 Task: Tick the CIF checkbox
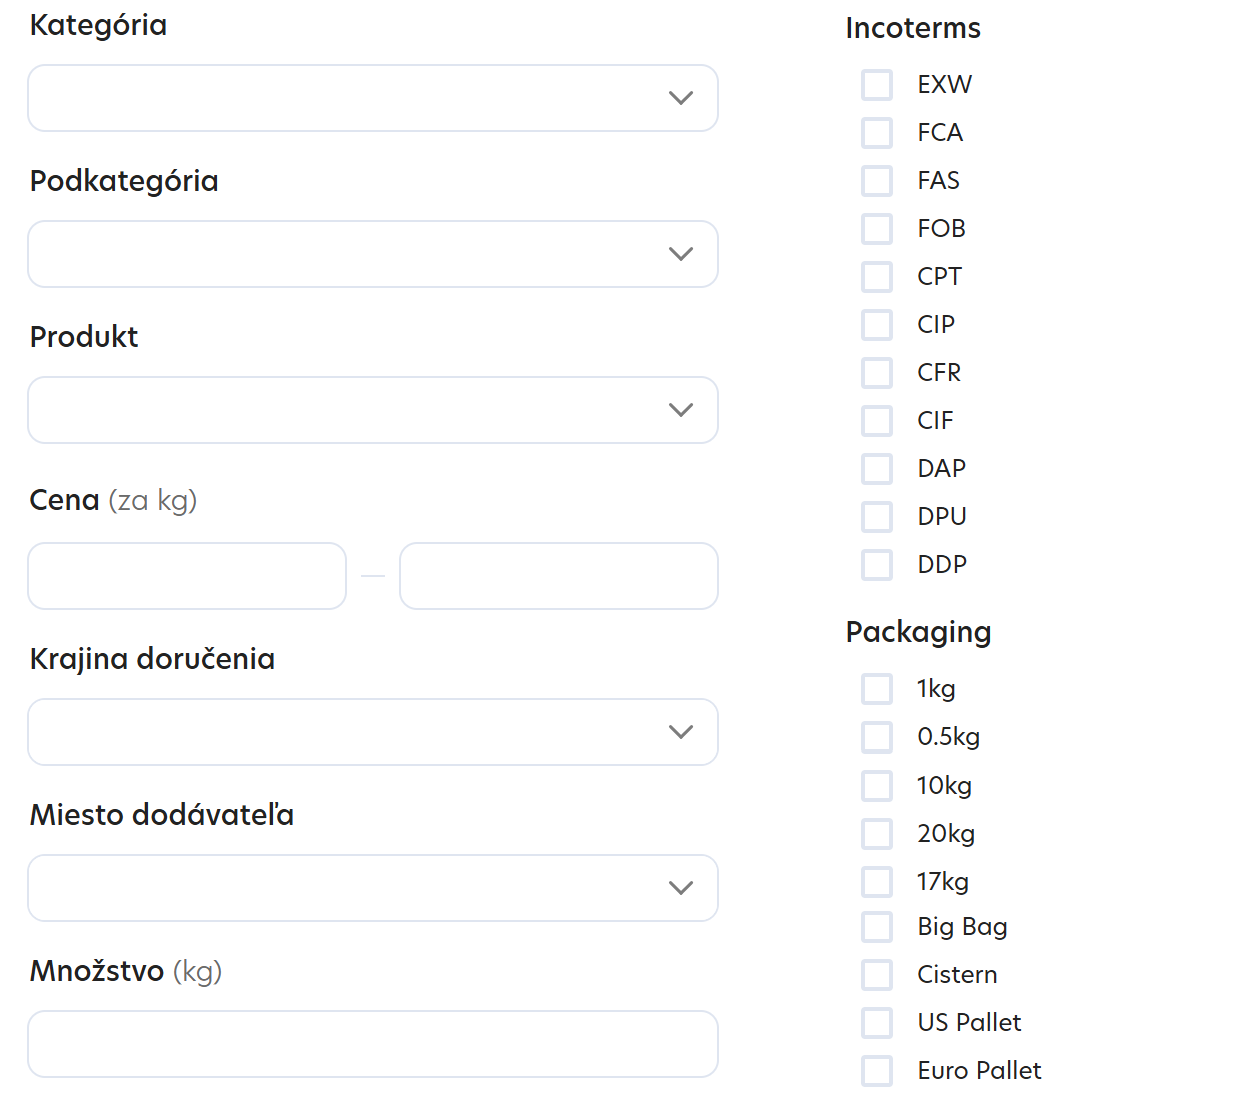point(877,420)
